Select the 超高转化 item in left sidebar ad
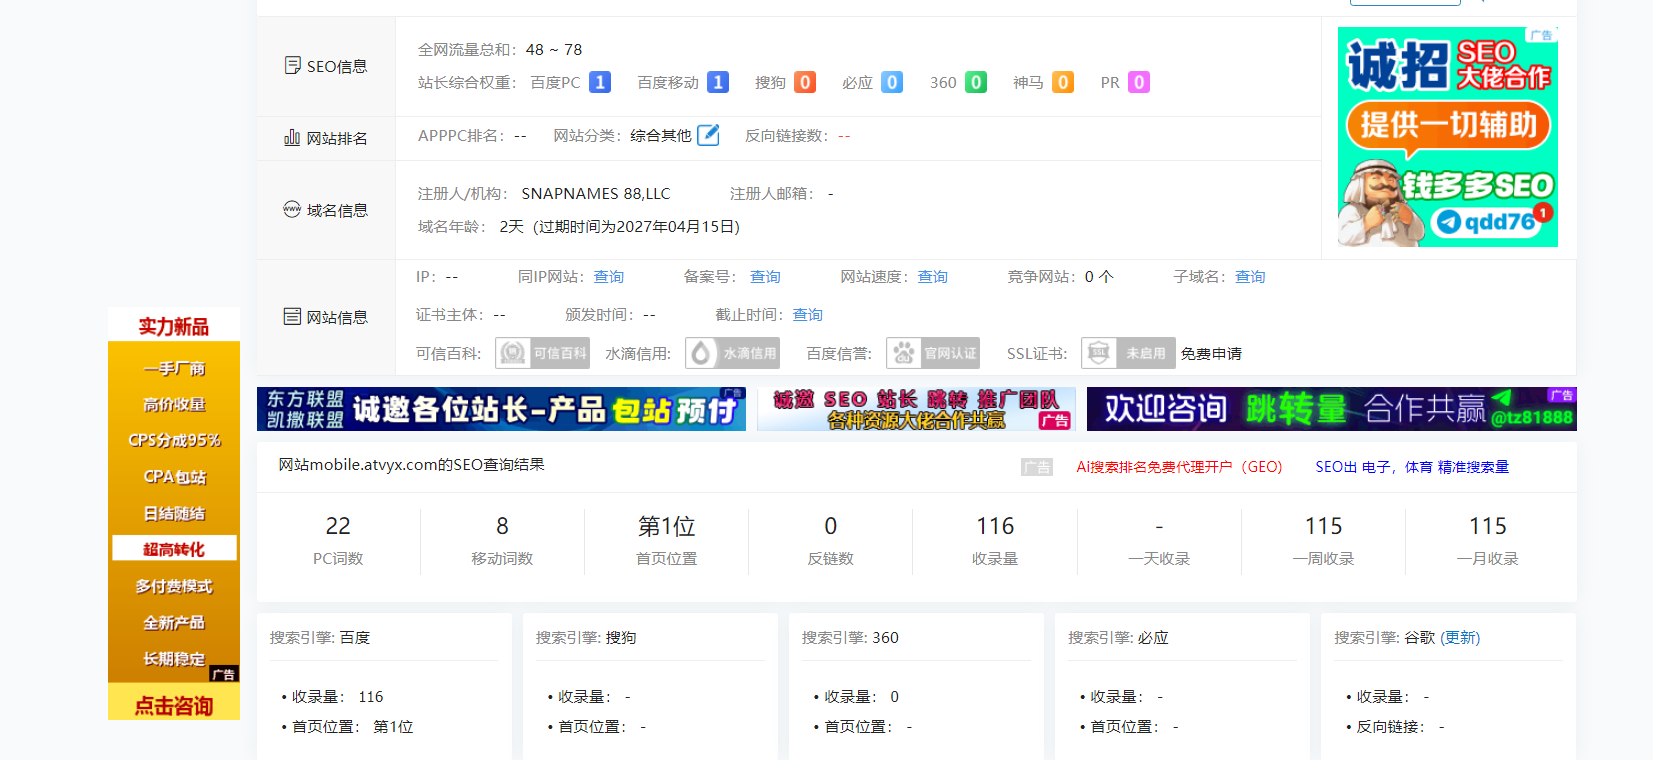The height and width of the screenshot is (760, 1653). point(174,549)
